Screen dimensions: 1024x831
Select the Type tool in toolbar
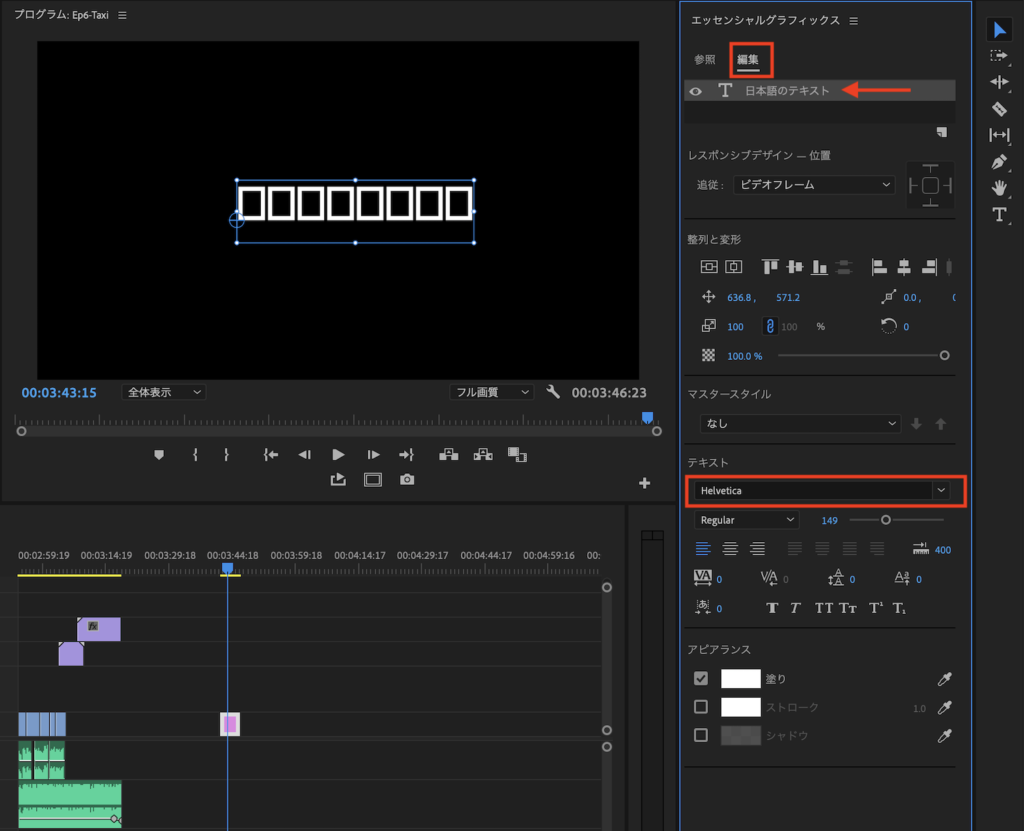[x=999, y=214]
